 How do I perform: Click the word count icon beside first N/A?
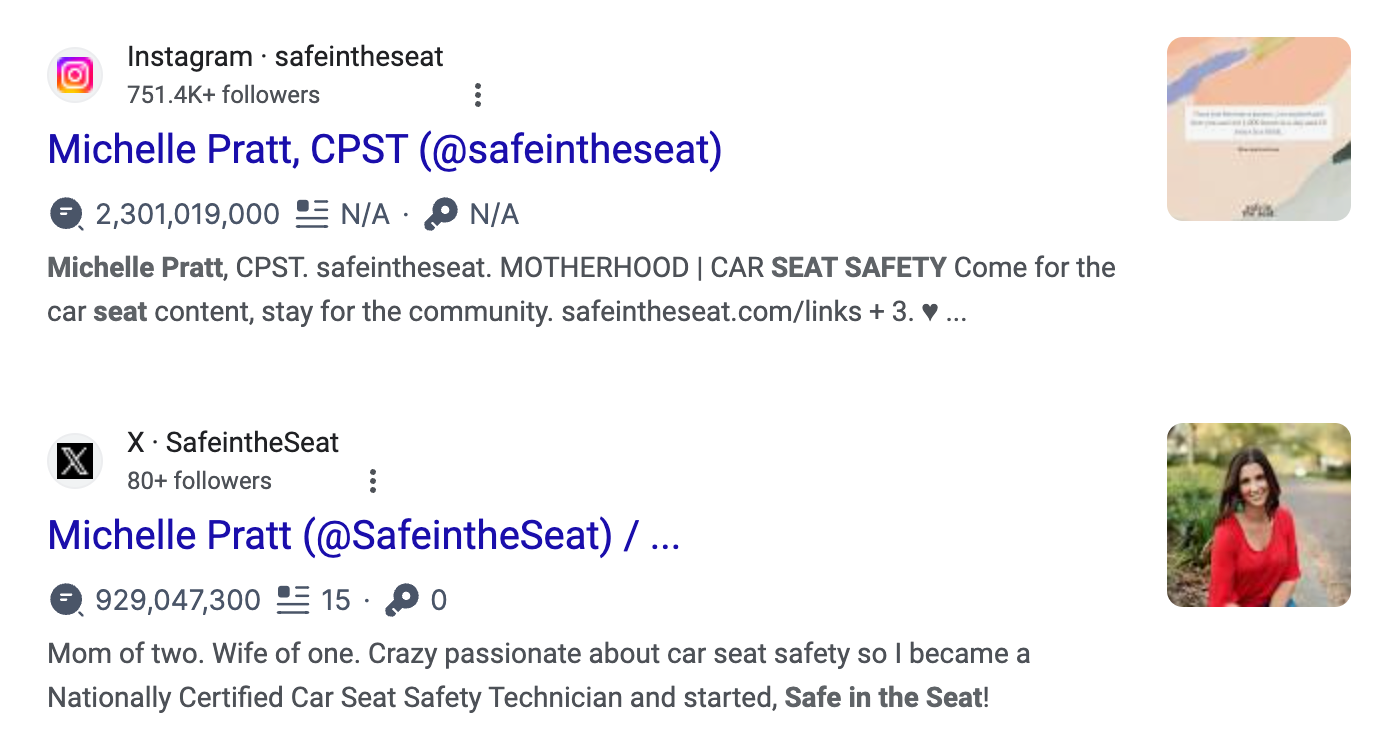312,214
